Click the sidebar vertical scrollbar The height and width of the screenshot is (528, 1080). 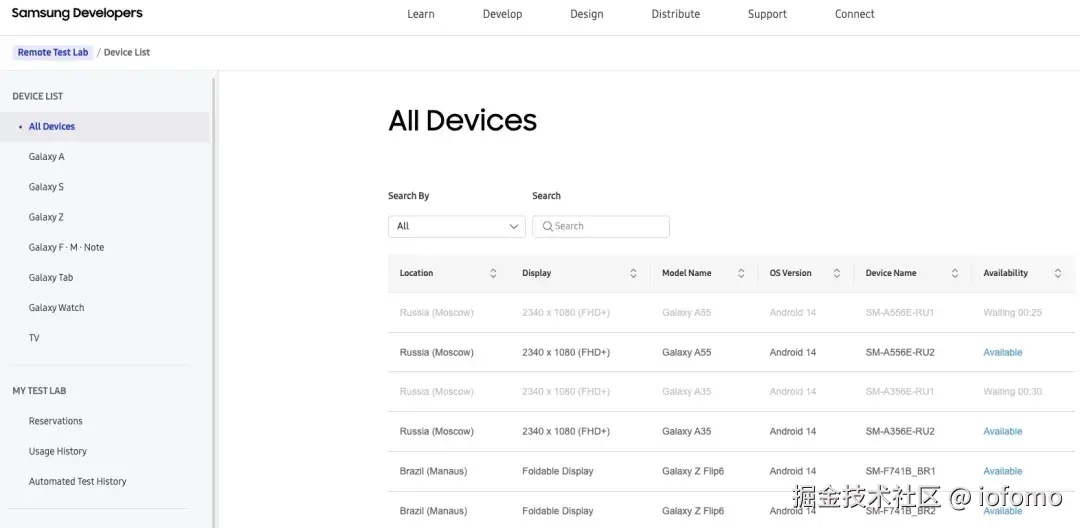point(214,303)
